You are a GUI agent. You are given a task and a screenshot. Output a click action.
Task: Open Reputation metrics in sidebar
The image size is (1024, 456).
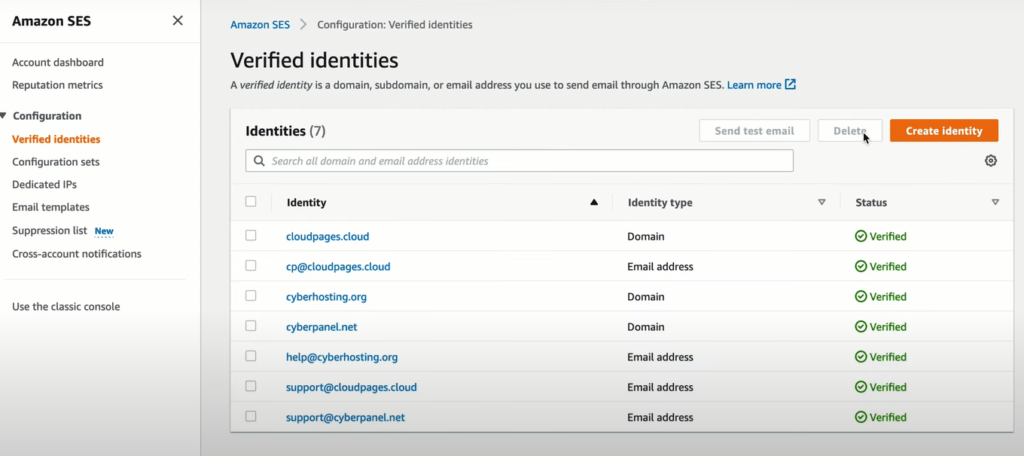point(57,85)
